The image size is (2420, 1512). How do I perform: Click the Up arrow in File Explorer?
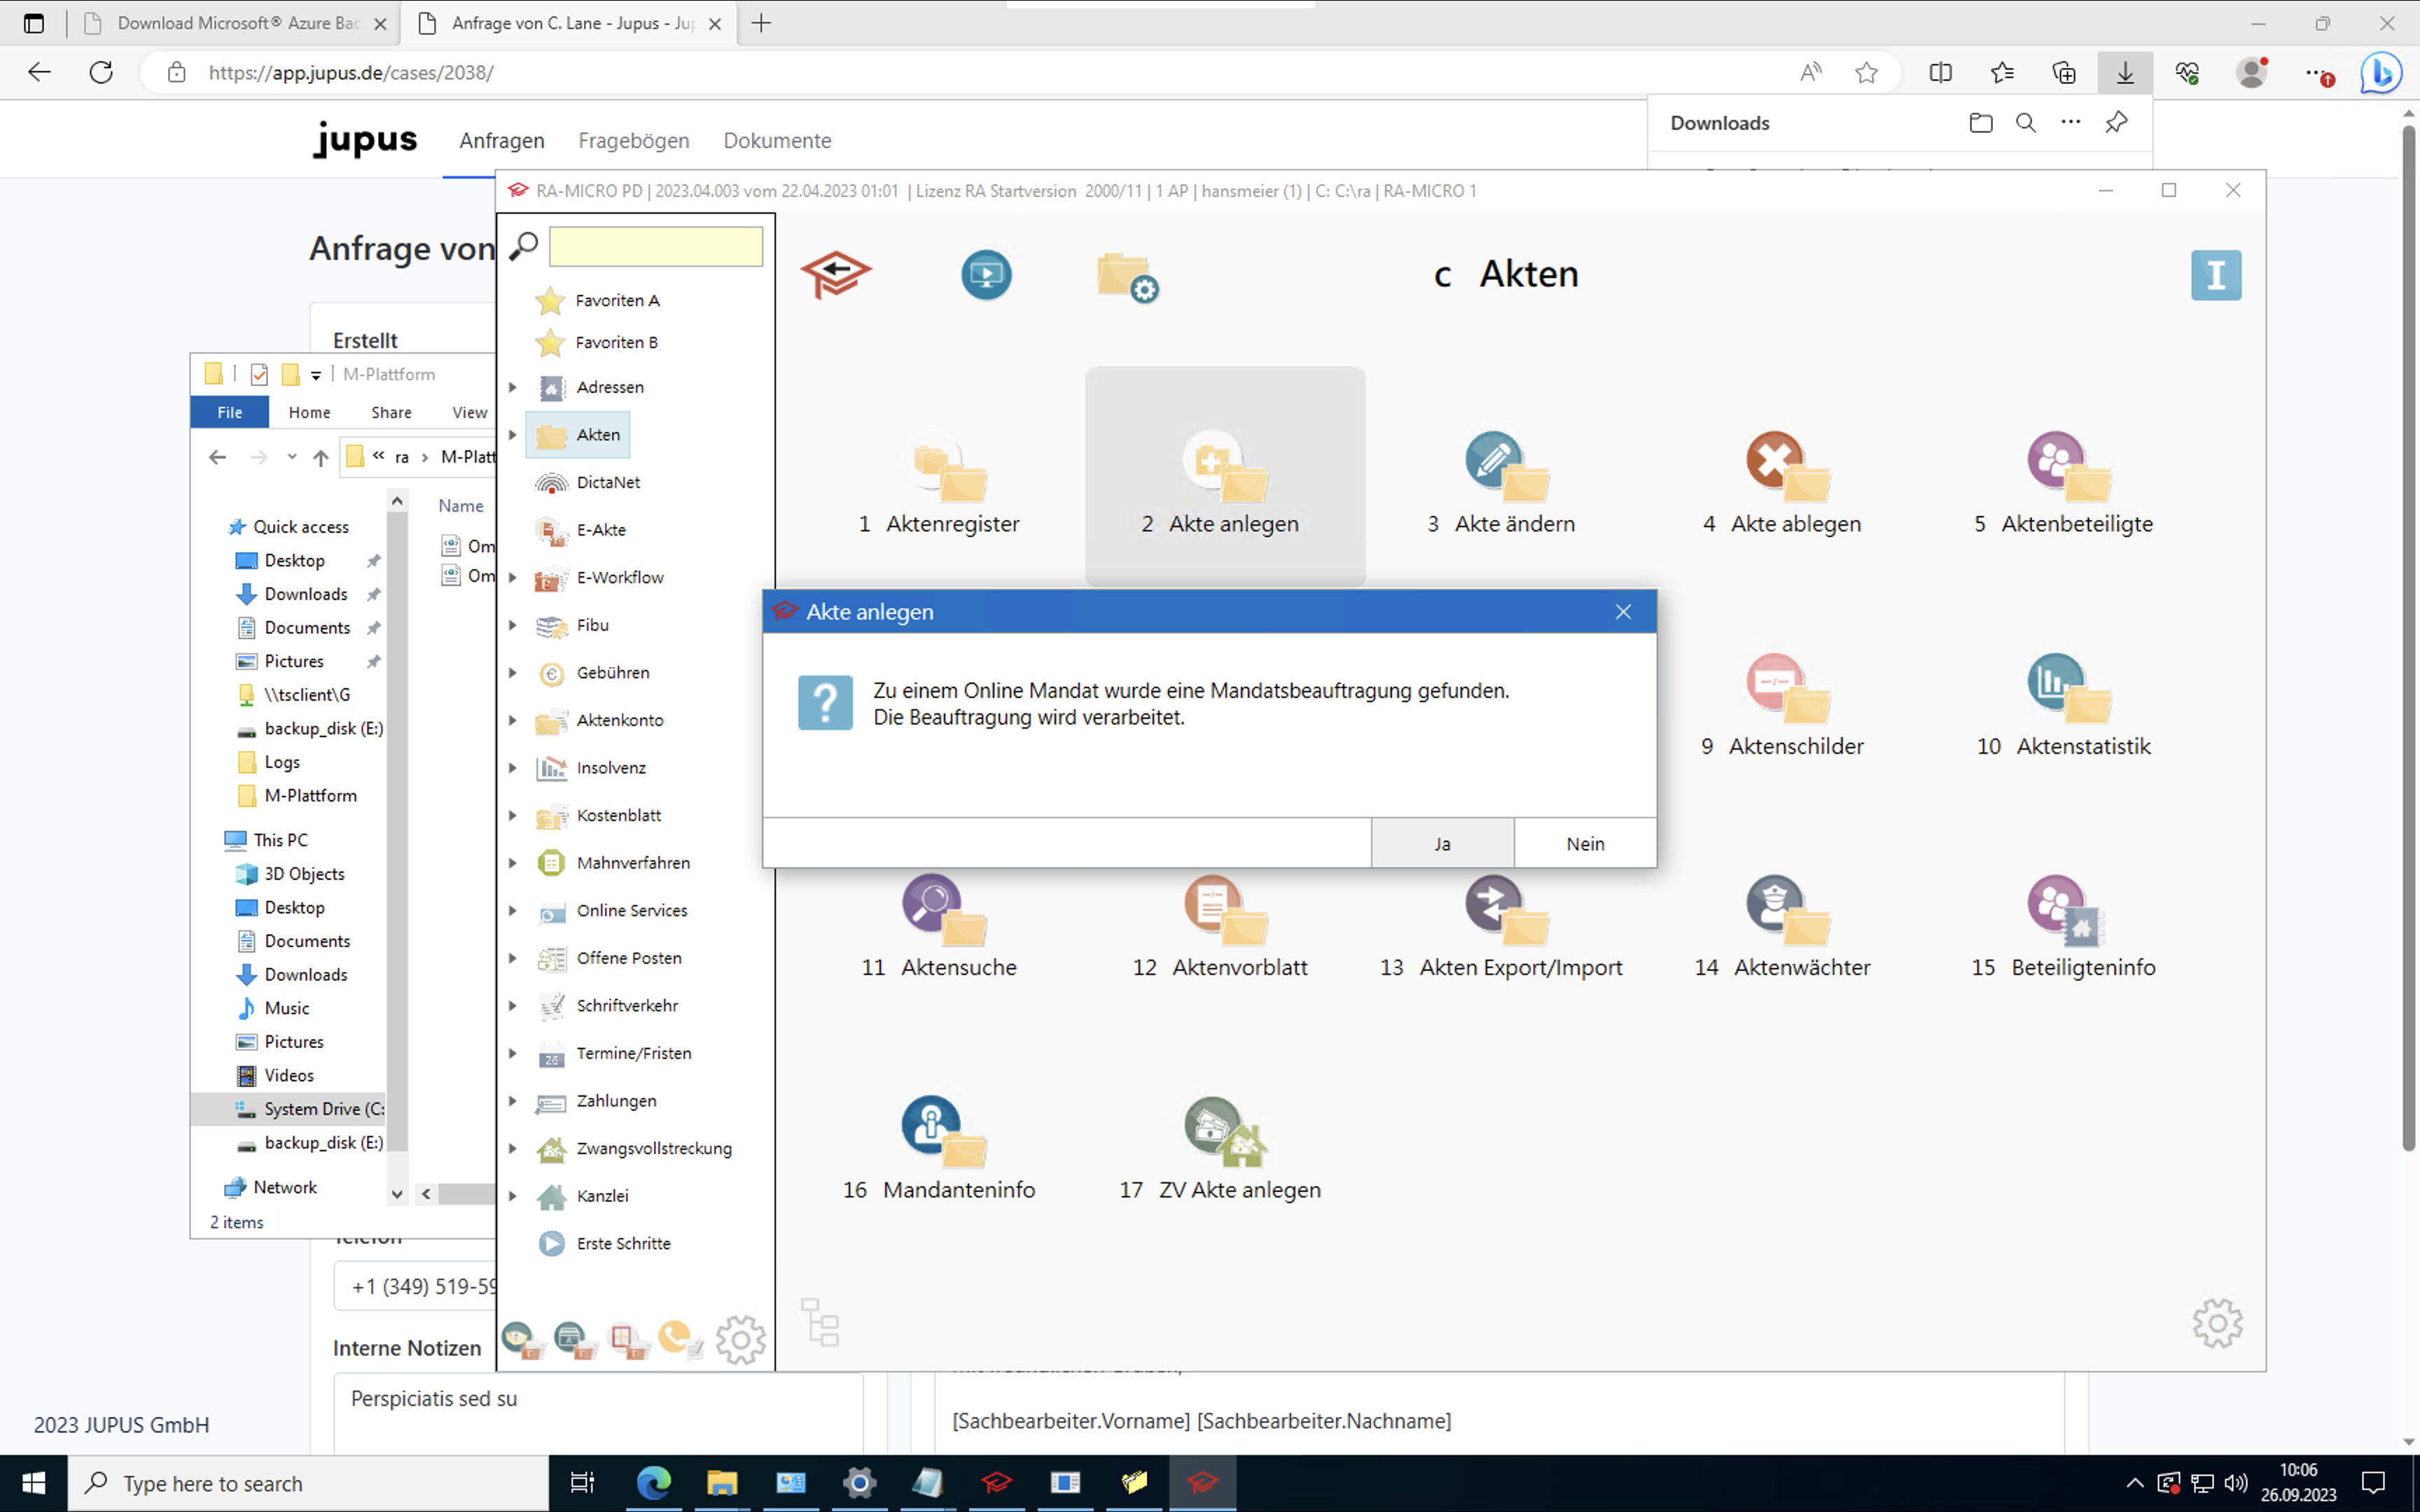pyautogui.click(x=320, y=457)
